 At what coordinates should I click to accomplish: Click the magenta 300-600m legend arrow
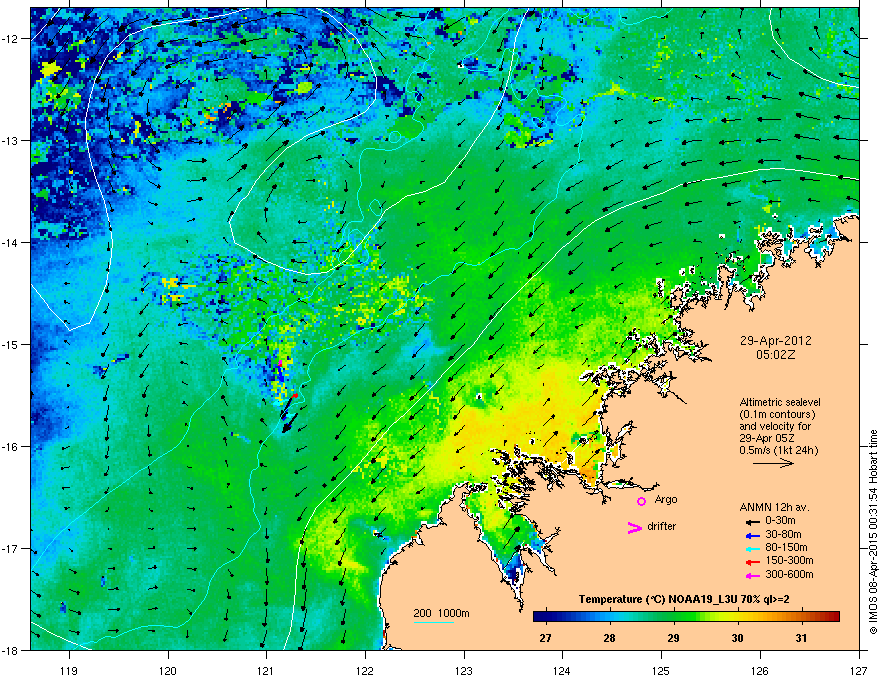point(752,576)
